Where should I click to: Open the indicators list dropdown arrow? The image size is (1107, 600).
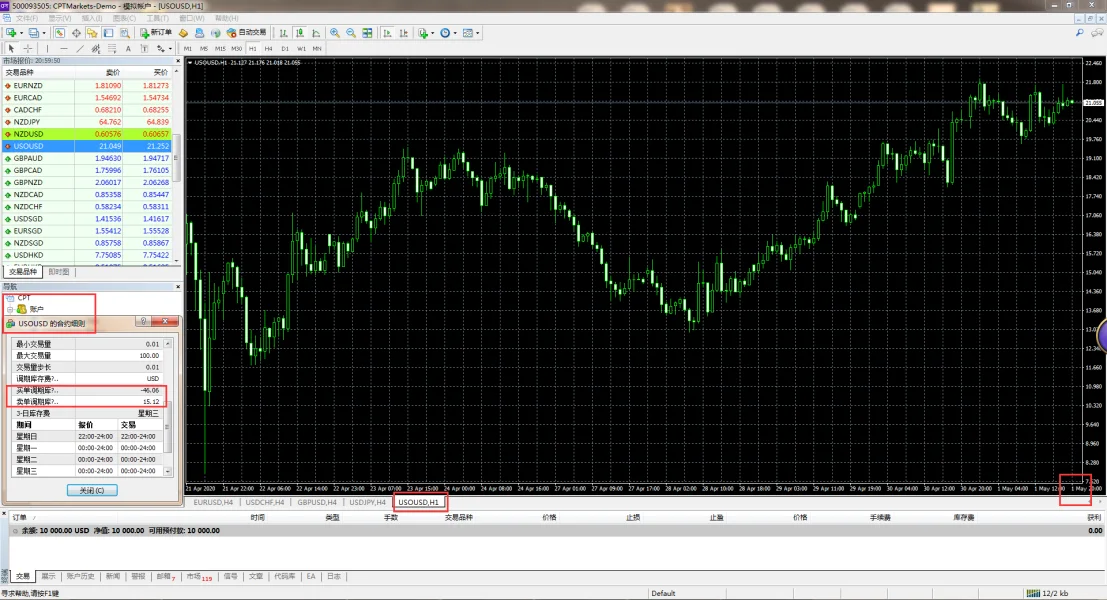tap(434, 33)
